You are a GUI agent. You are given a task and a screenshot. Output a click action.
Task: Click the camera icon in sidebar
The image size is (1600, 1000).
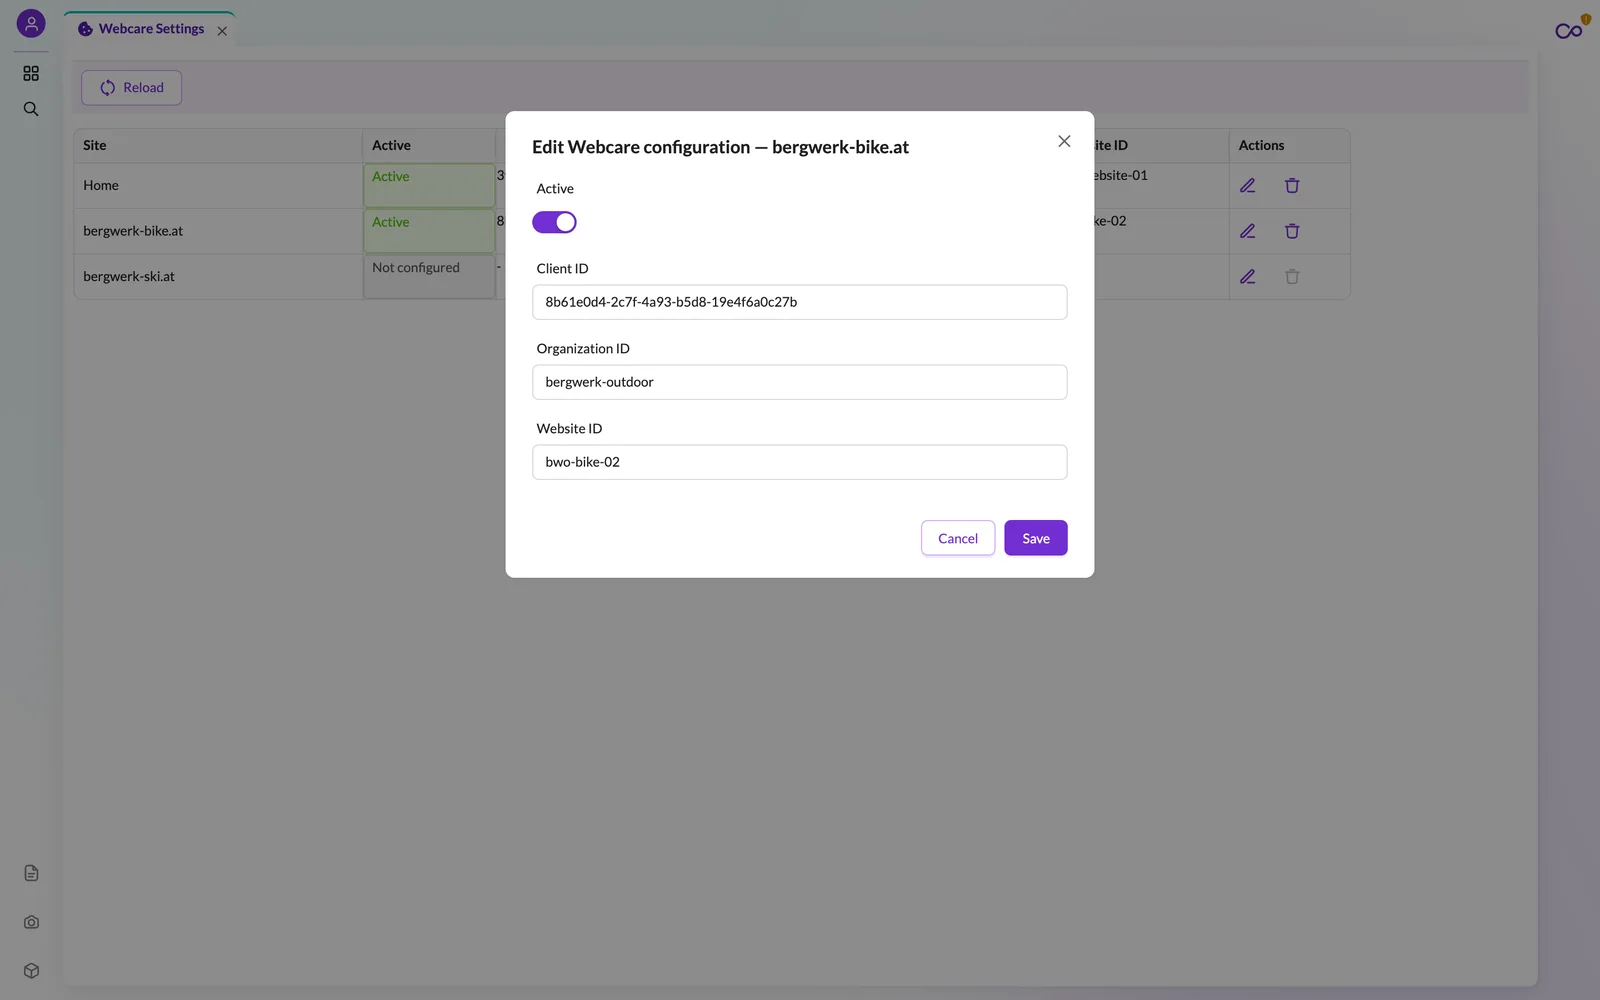tap(31, 922)
